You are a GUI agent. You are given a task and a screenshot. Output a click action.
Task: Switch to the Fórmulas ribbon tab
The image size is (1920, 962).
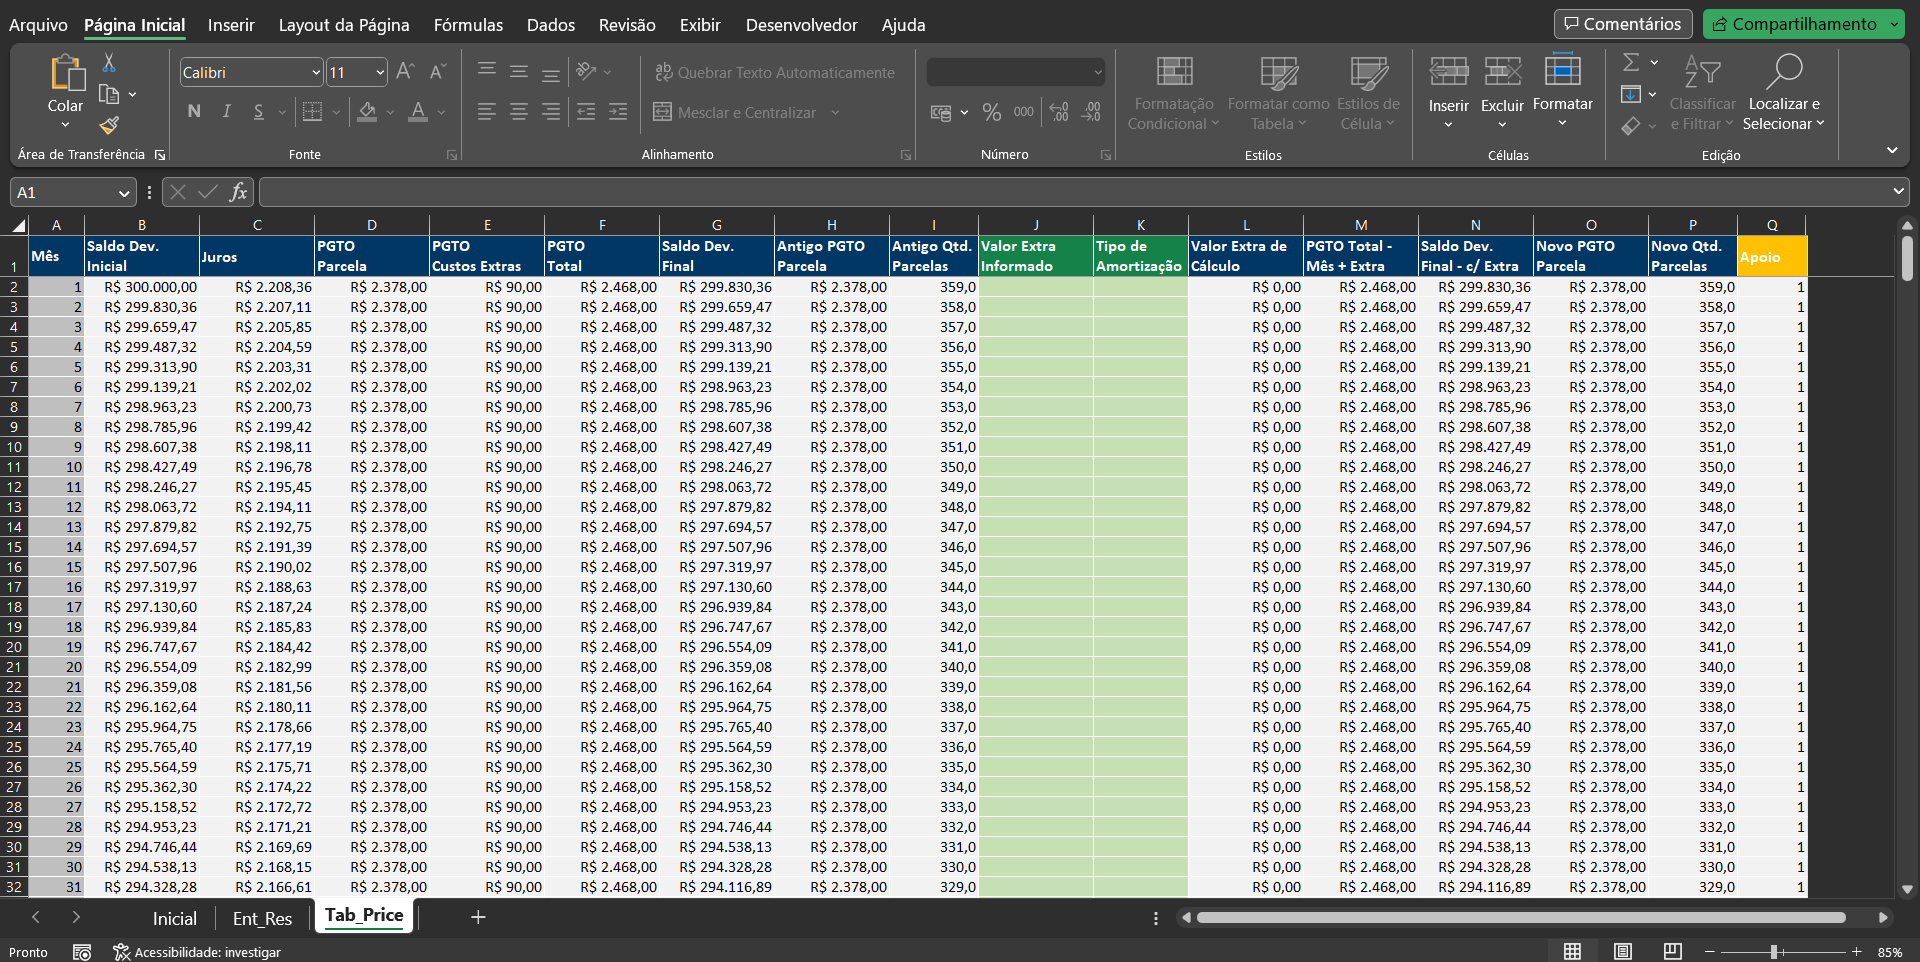467,25
